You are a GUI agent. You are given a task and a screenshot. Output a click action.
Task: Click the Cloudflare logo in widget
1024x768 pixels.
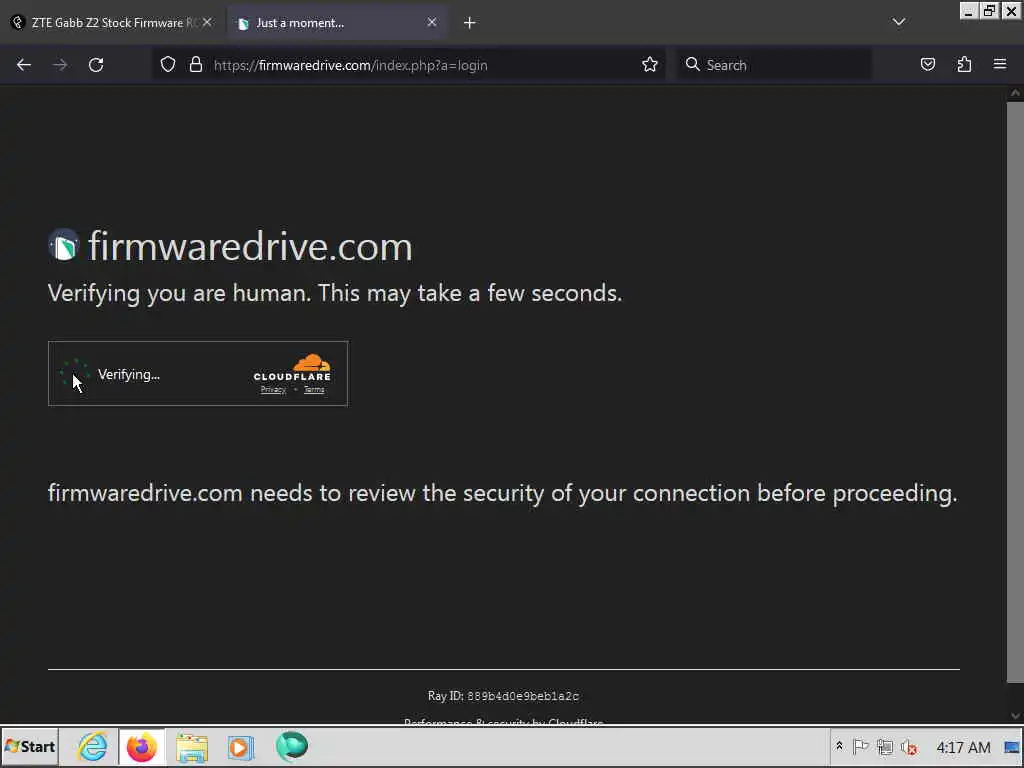[292, 368]
